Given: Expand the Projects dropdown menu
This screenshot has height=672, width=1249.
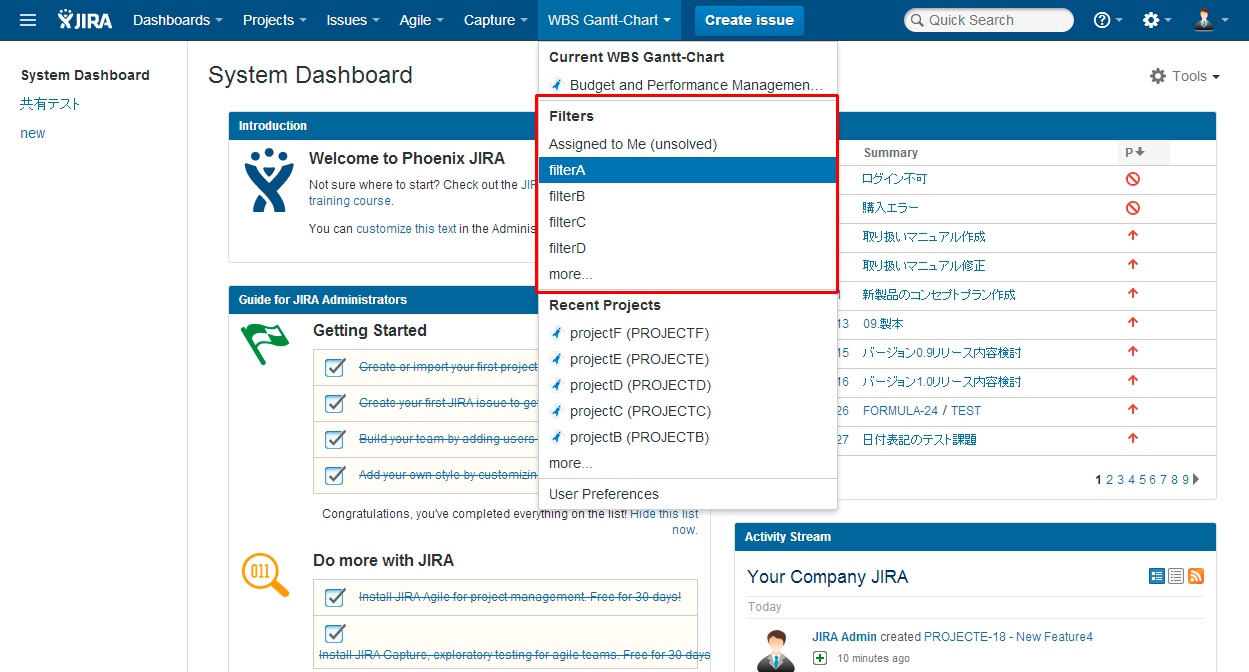Looking at the screenshot, I should pos(274,20).
